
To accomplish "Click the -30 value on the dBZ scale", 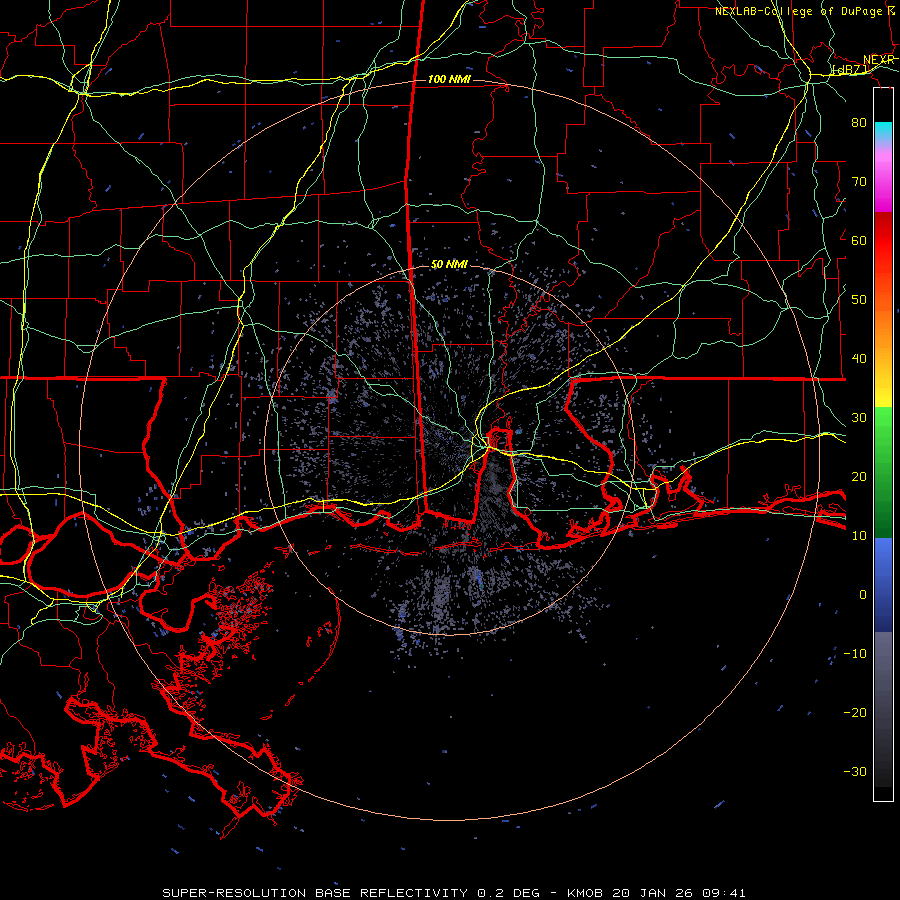I will 855,771.
